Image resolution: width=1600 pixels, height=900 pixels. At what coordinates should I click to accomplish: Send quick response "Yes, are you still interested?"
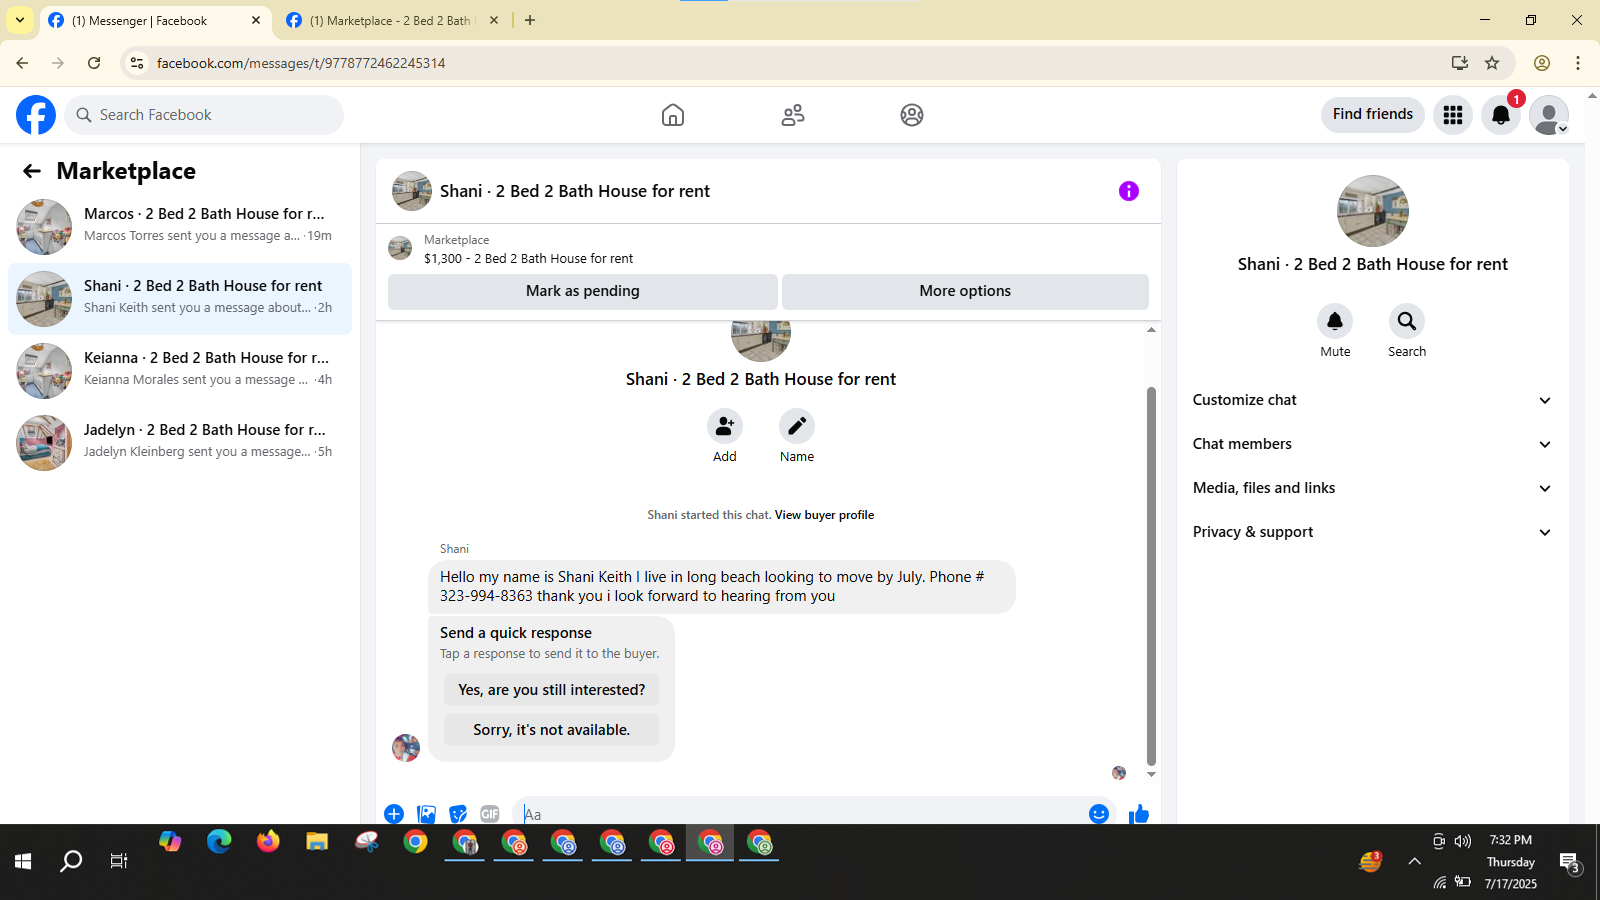click(551, 690)
